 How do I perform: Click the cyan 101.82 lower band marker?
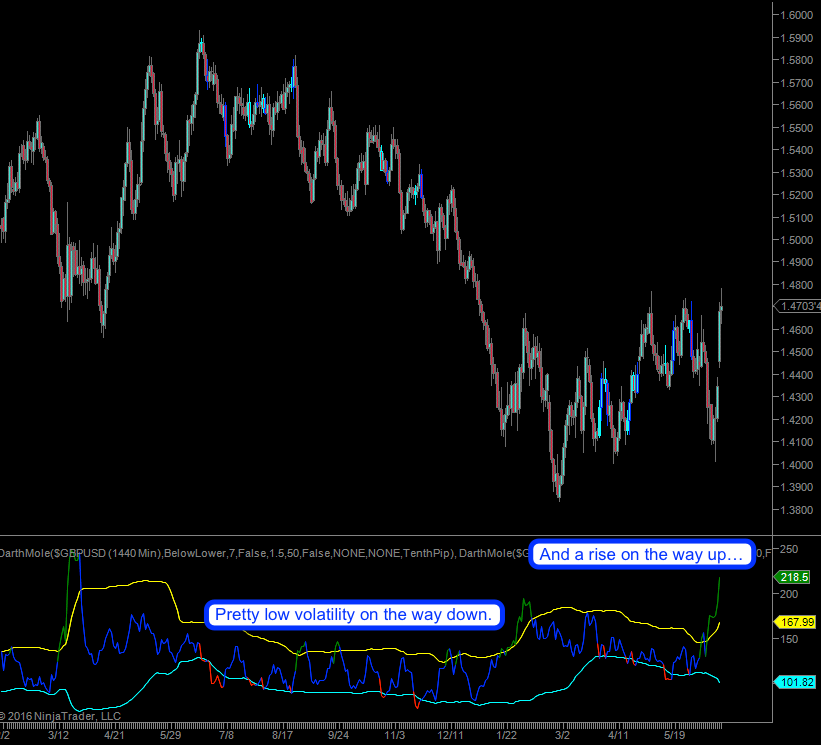(x=796, y=682)
